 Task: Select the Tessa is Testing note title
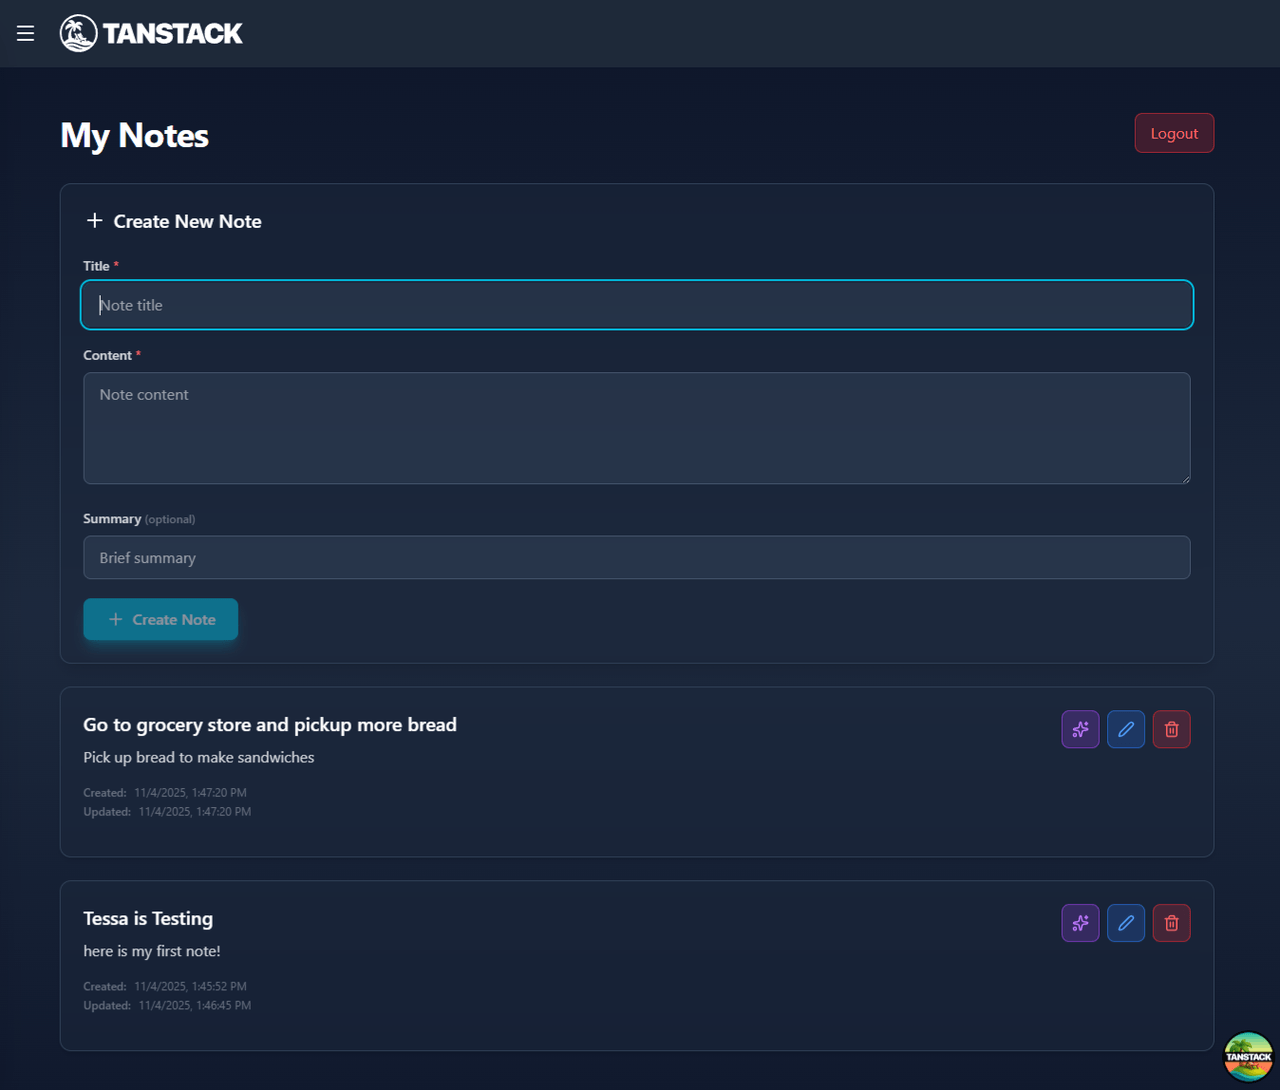pos(148,919)
